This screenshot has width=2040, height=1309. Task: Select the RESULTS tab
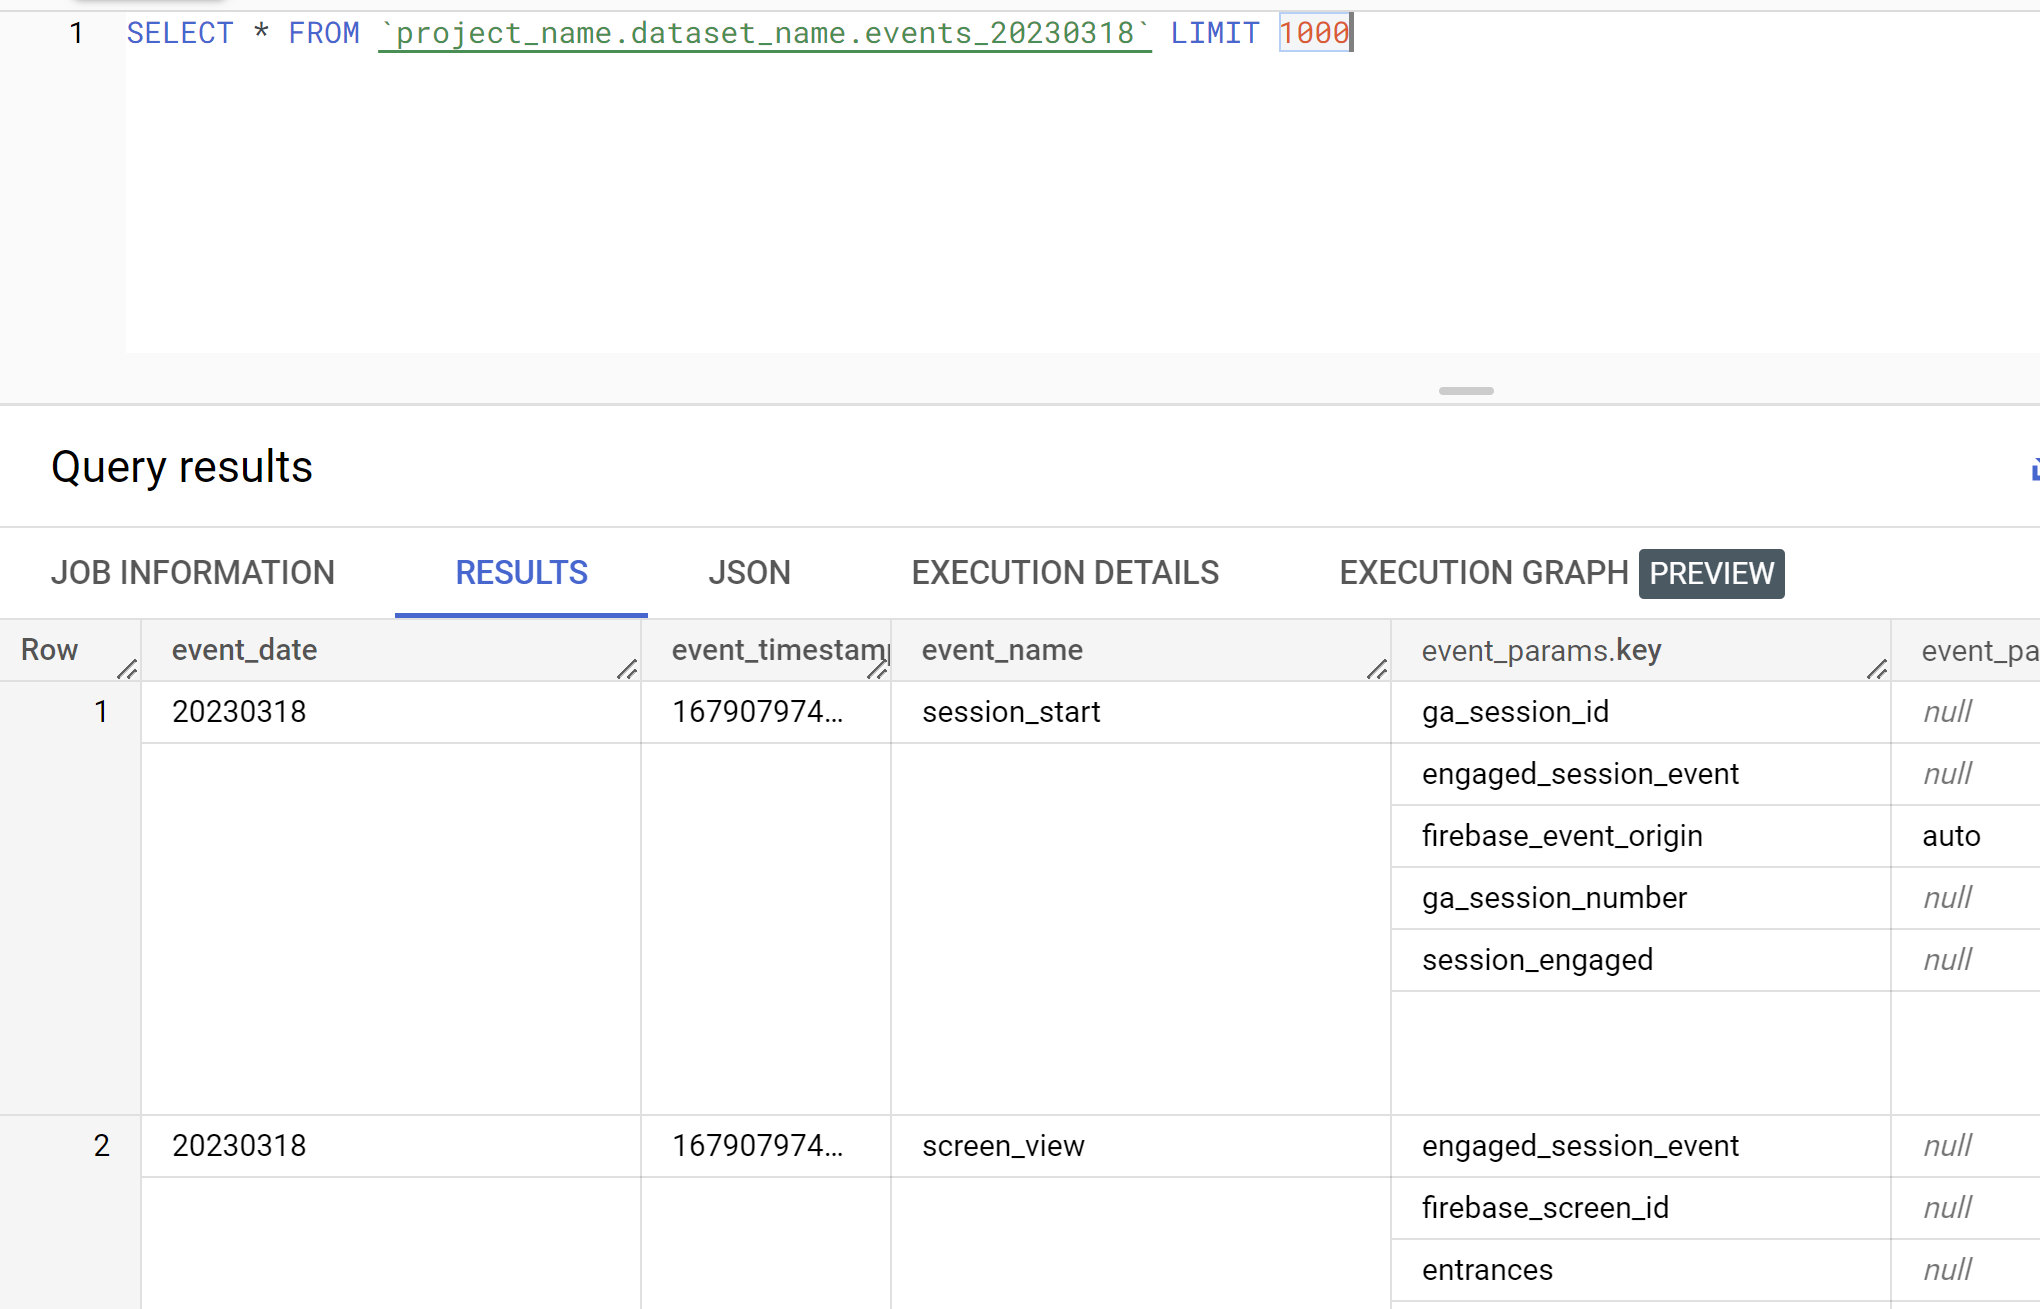[521, 573]
